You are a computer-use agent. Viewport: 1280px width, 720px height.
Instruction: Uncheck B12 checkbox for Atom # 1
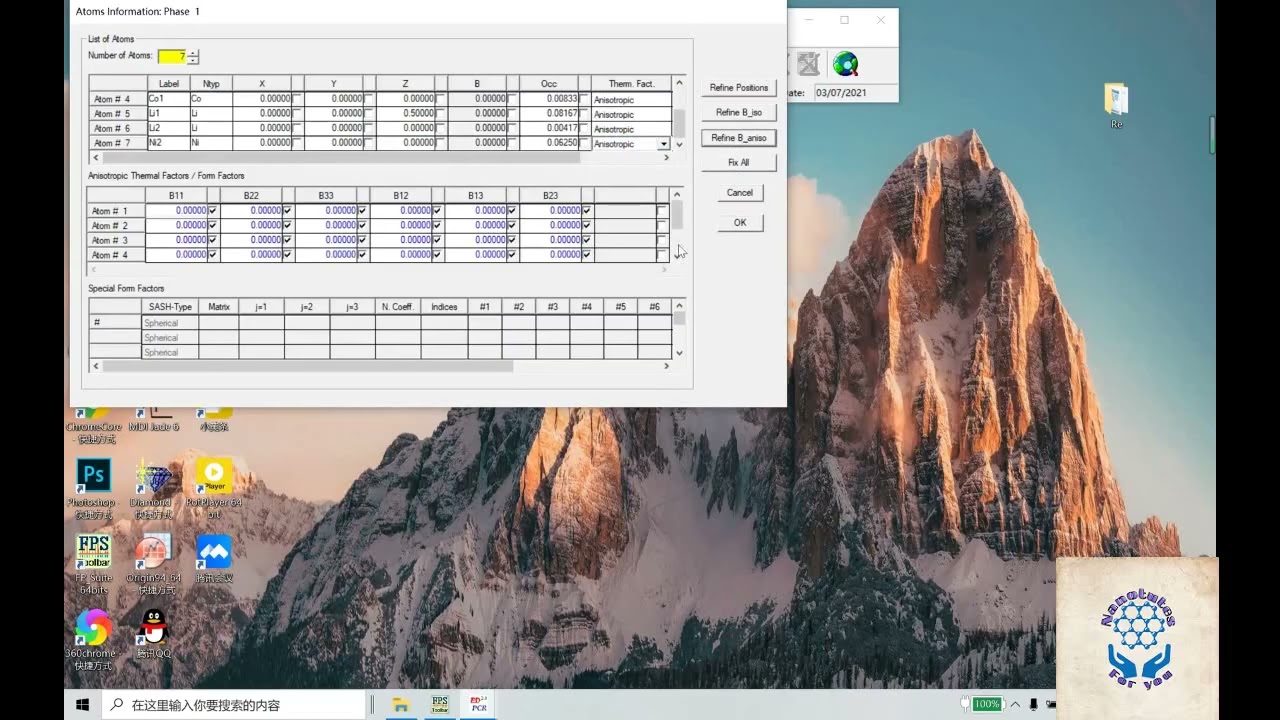pos(437,211)
